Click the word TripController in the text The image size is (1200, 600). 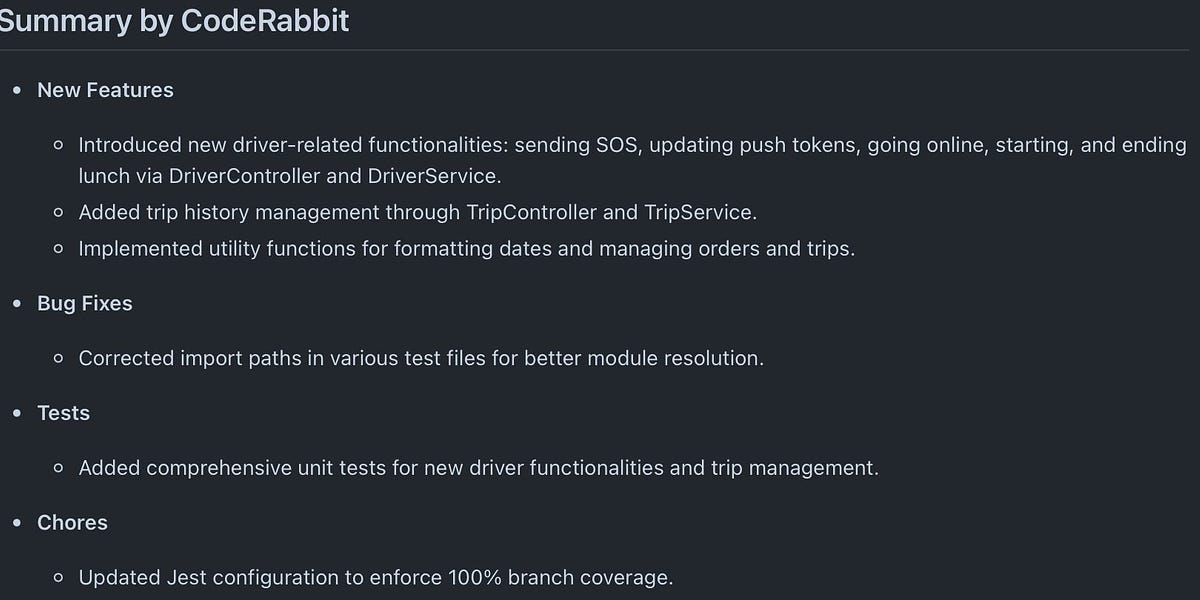click(x=532, y=212)
